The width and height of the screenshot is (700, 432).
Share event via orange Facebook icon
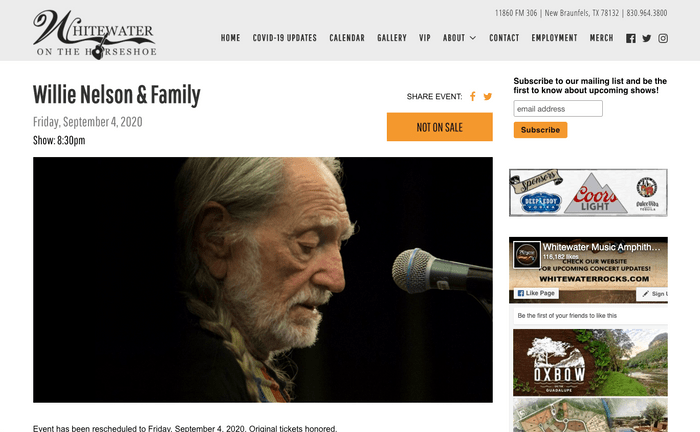click(472, 96)
